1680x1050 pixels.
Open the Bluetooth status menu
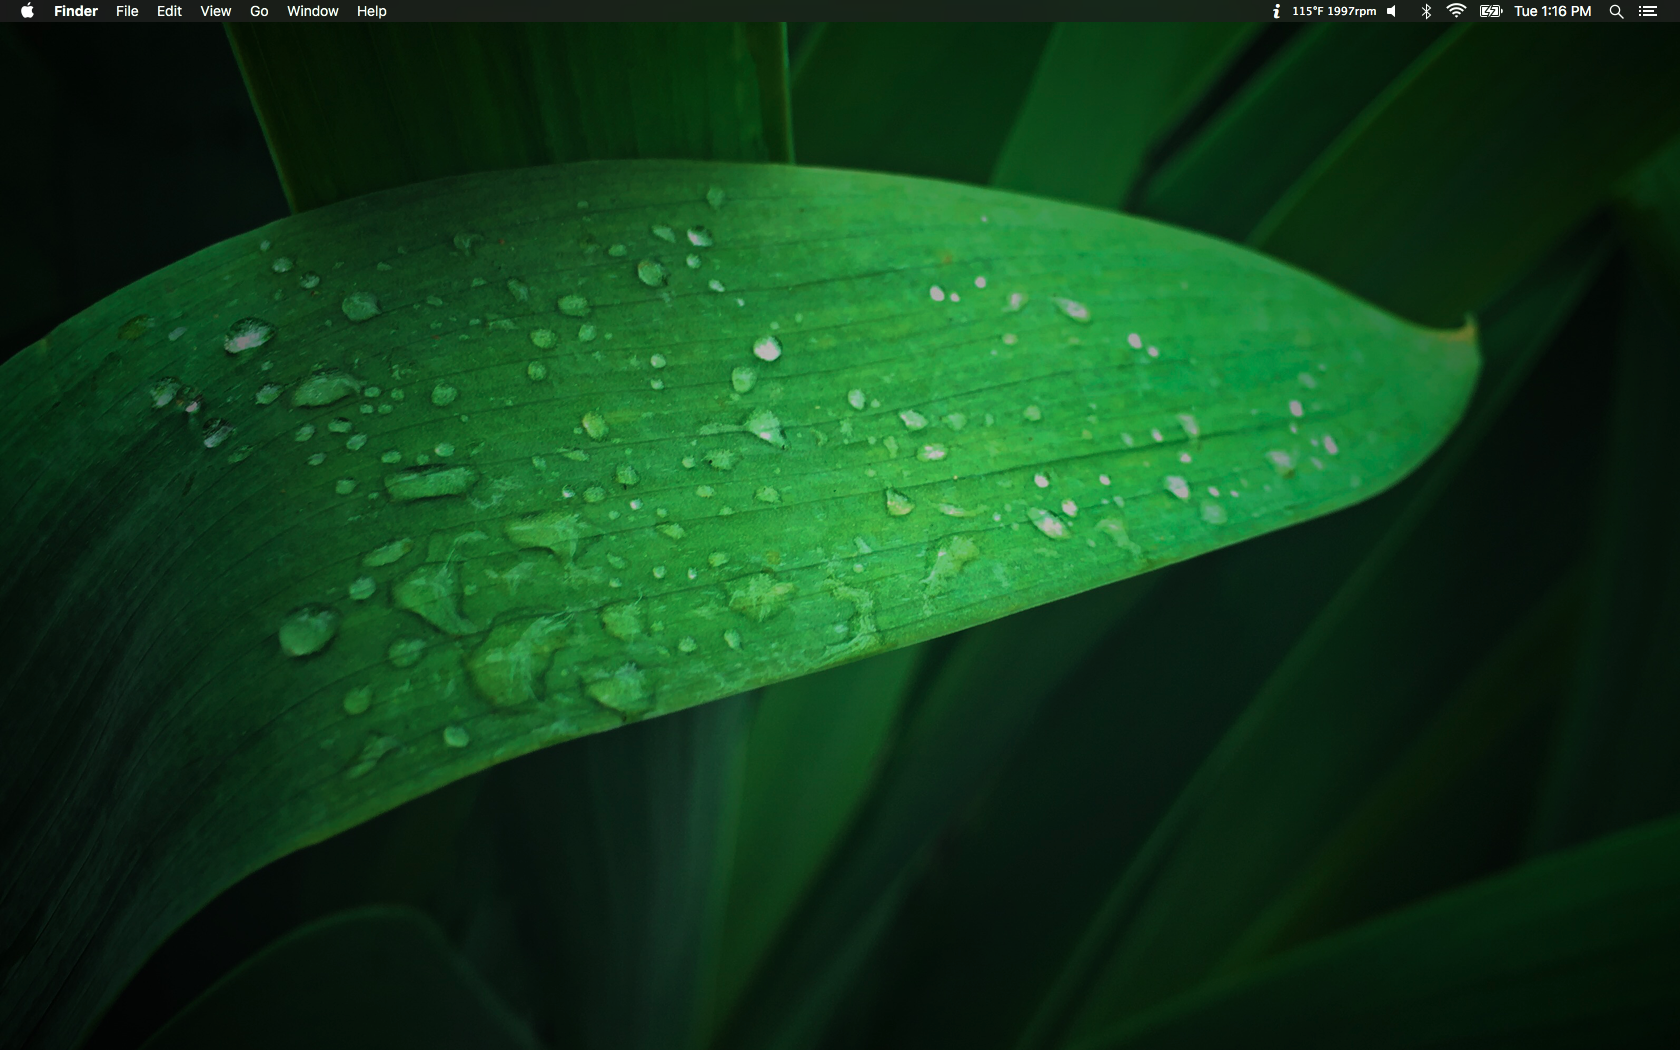coord(1426,11)
